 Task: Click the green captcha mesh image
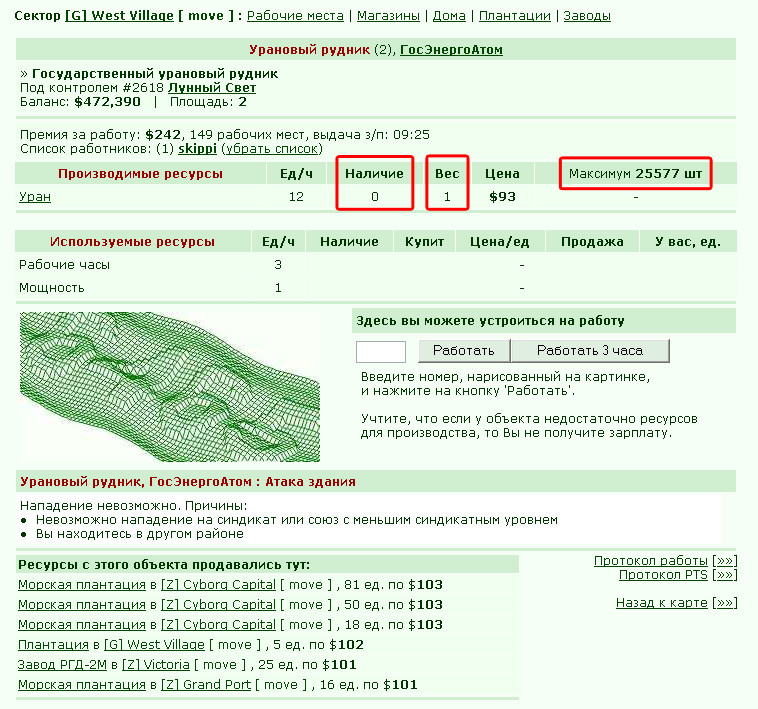point(170,387)
